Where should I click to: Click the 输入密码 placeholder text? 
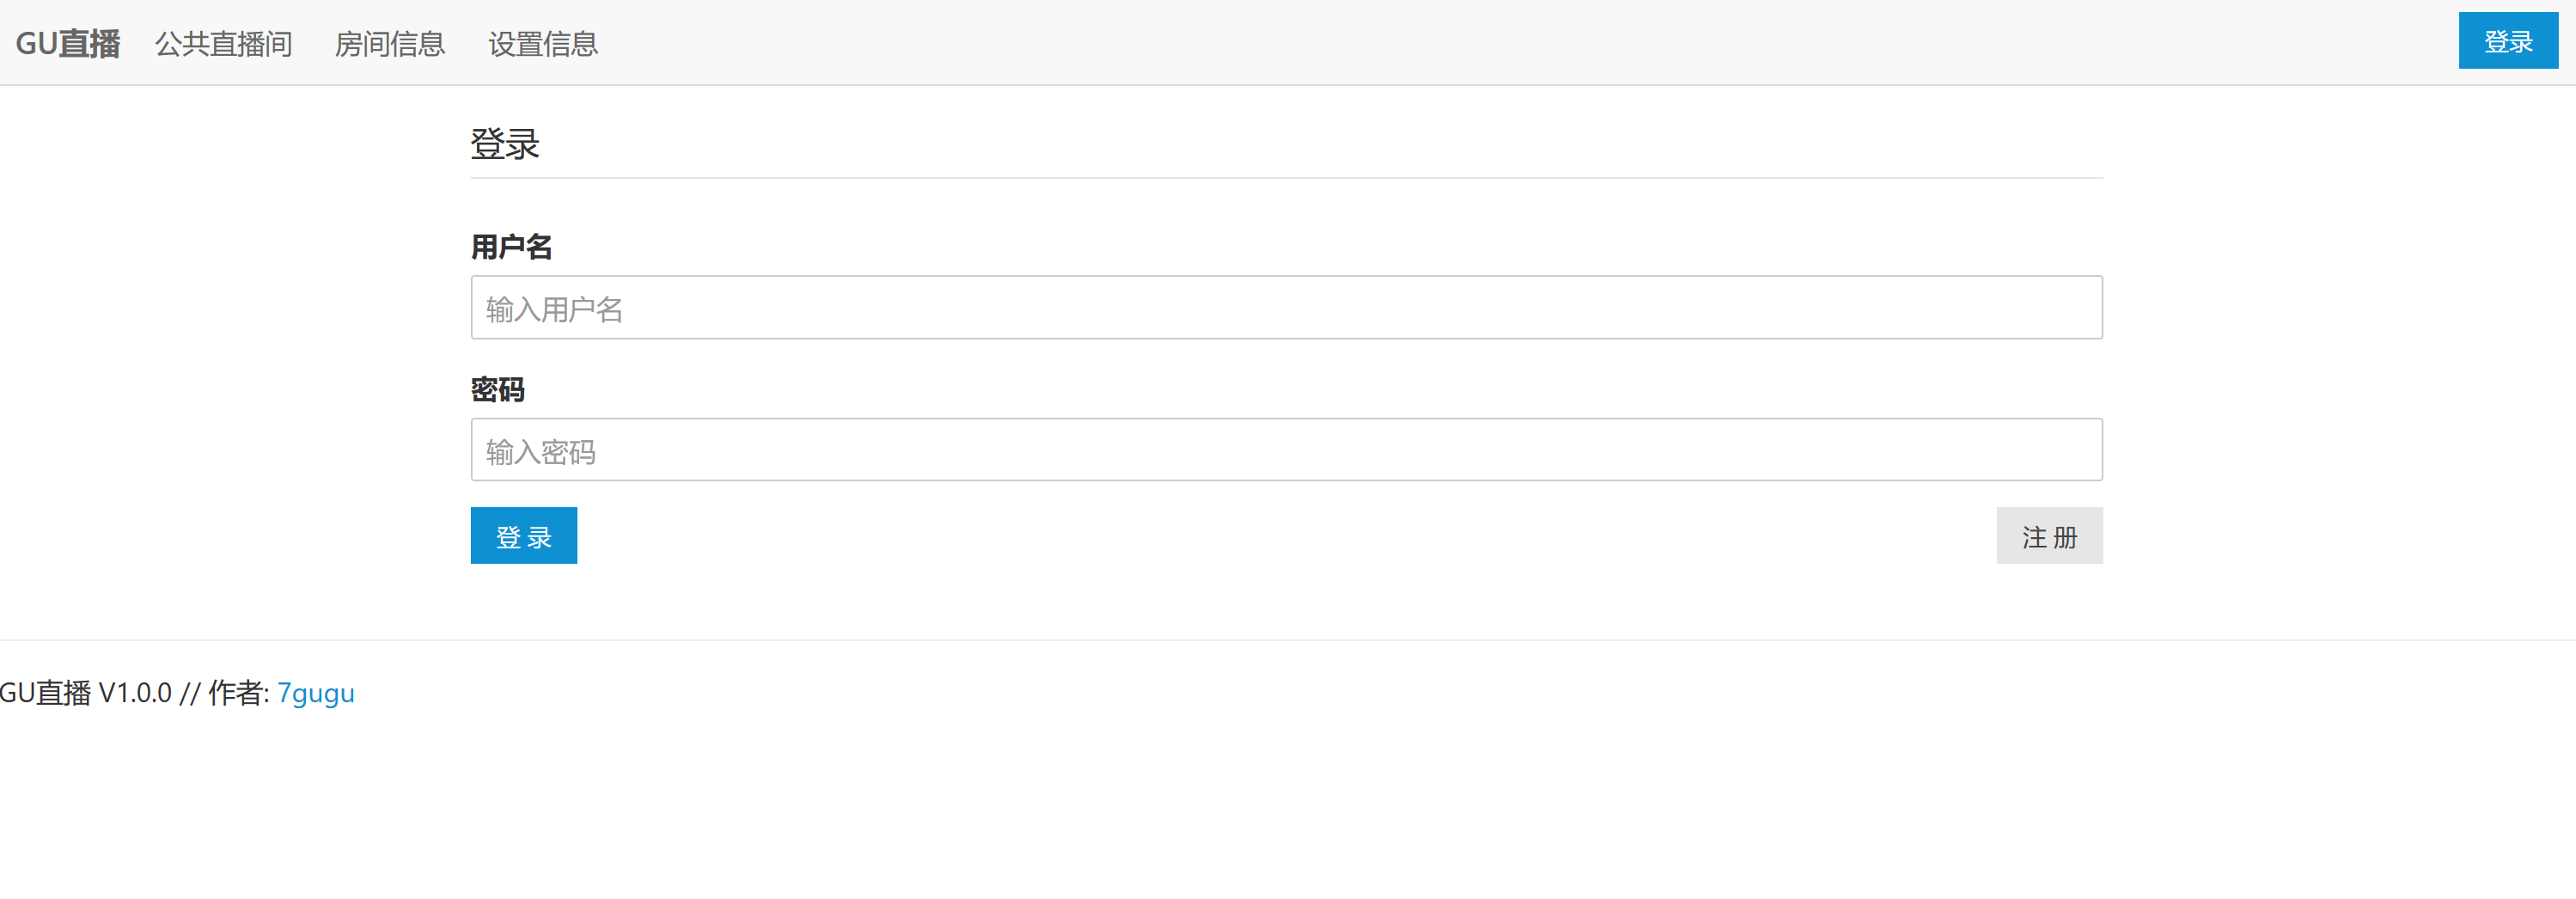541,452
